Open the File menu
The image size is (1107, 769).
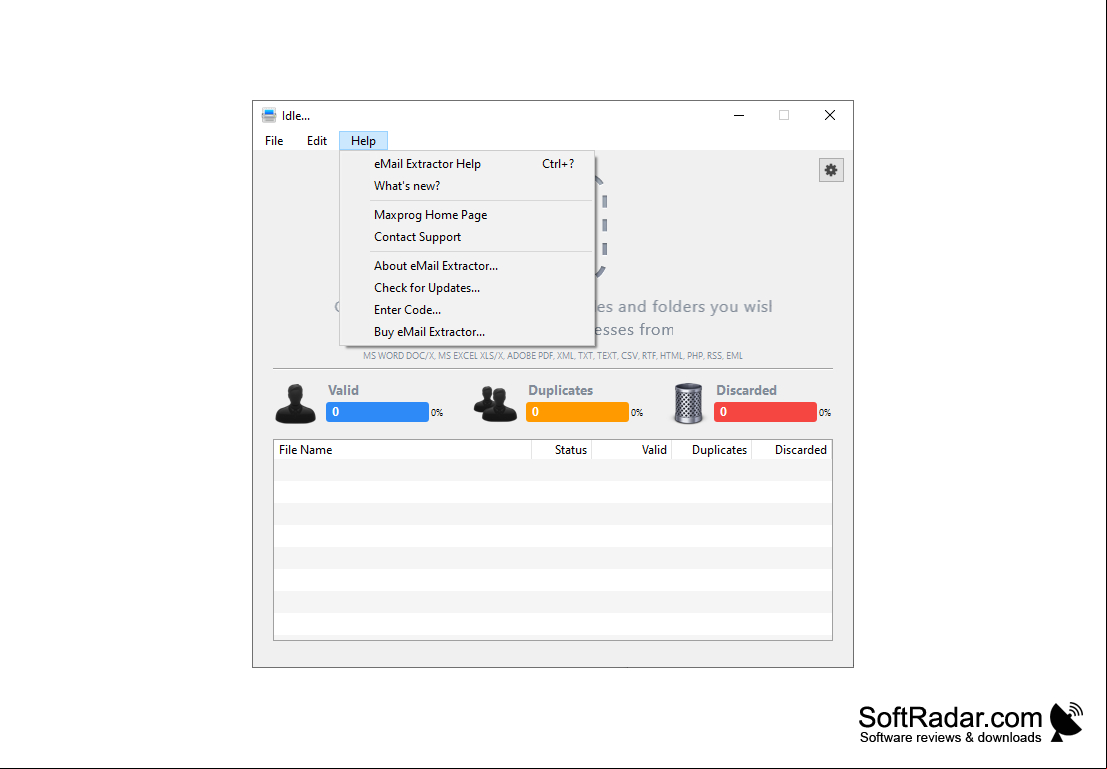click(x=274, y=141)
